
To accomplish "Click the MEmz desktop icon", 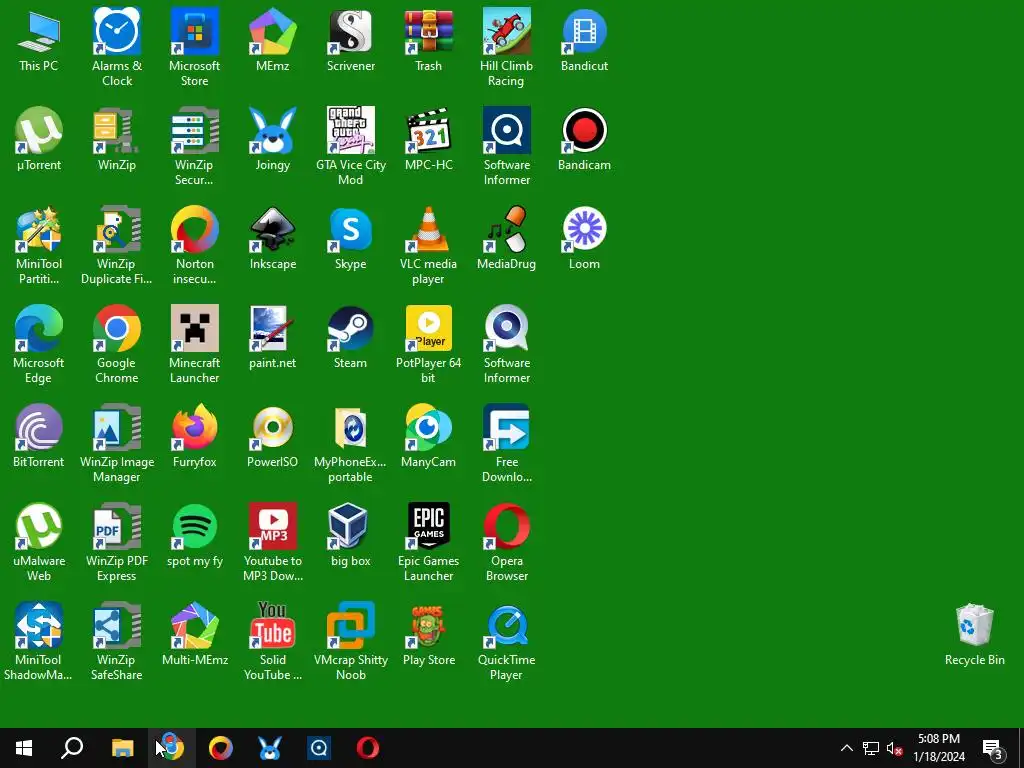I will (272, 40).
